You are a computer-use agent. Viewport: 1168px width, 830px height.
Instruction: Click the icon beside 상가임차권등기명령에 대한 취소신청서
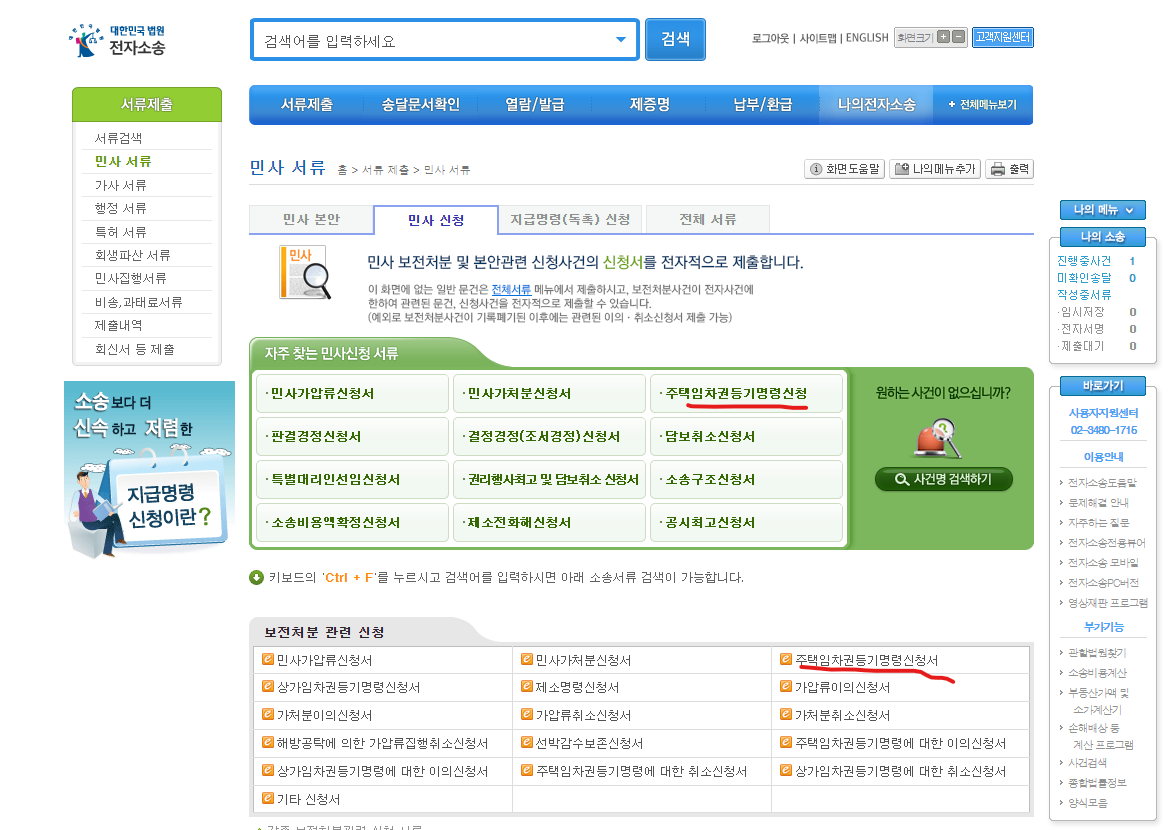pyautogui.click(x=786, y=770)
